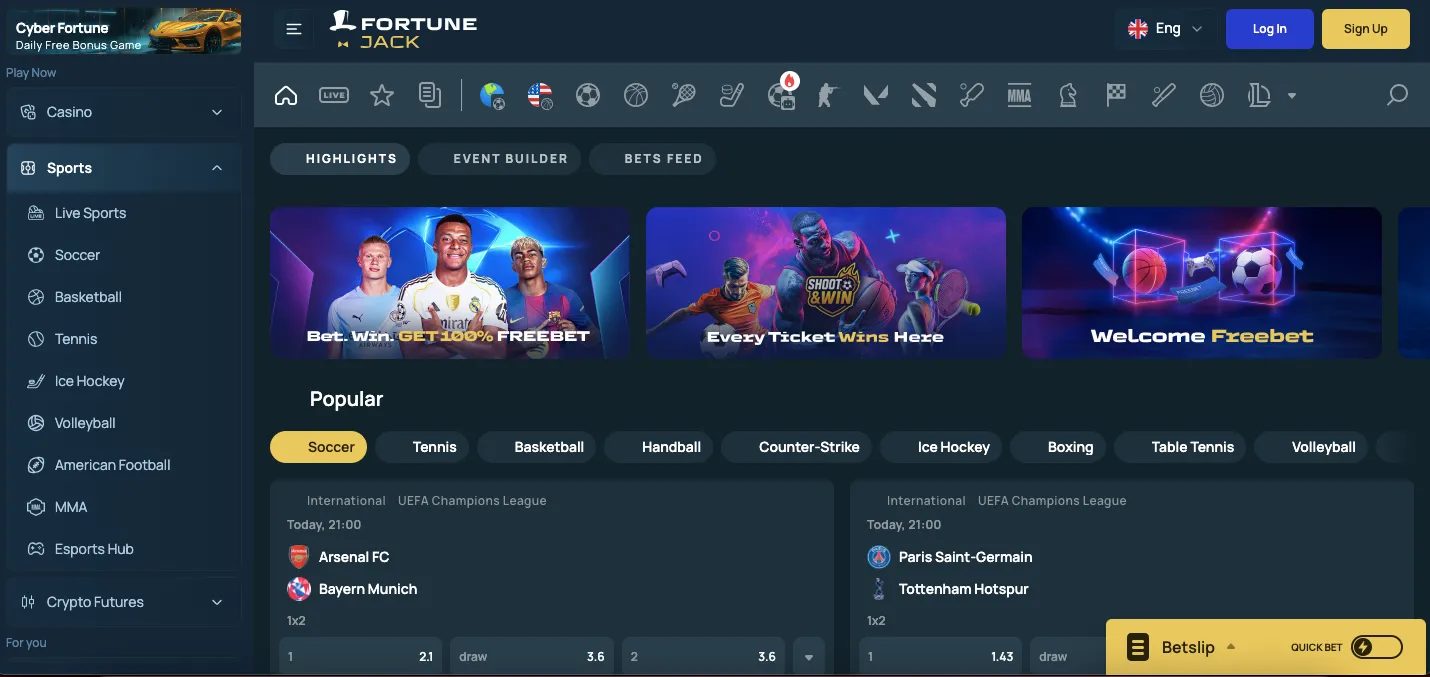This screenshot has width=1430, height=677.
Task: Select the USA flag sports icon
Action: click(540, 95)
